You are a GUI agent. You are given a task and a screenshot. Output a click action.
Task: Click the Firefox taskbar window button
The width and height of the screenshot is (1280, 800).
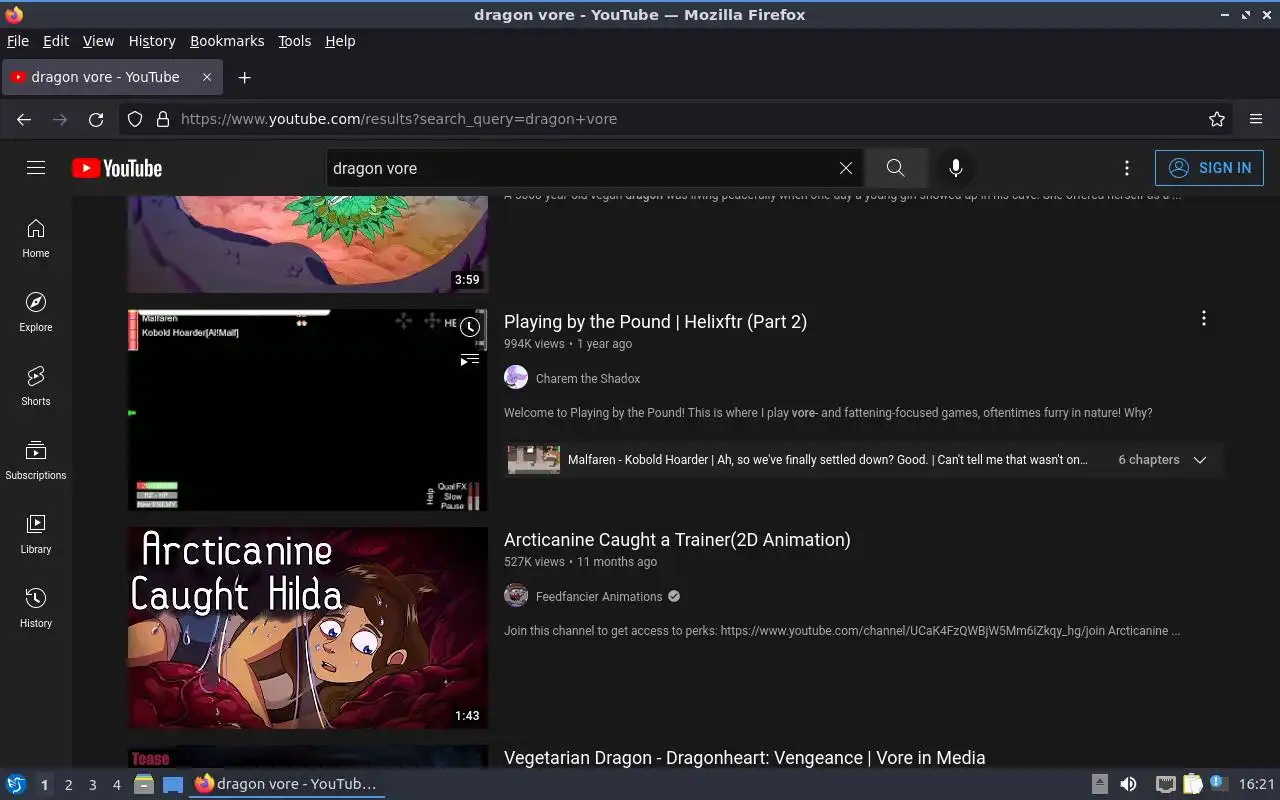pos(287,785)
